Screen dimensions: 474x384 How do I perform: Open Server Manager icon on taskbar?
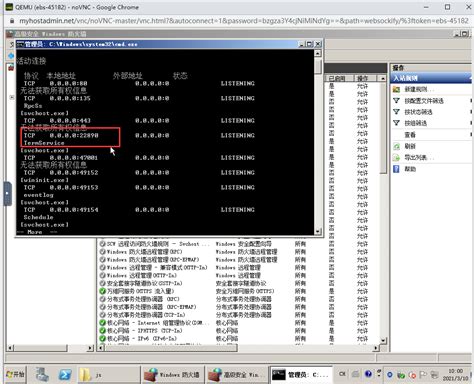point(42,375)
